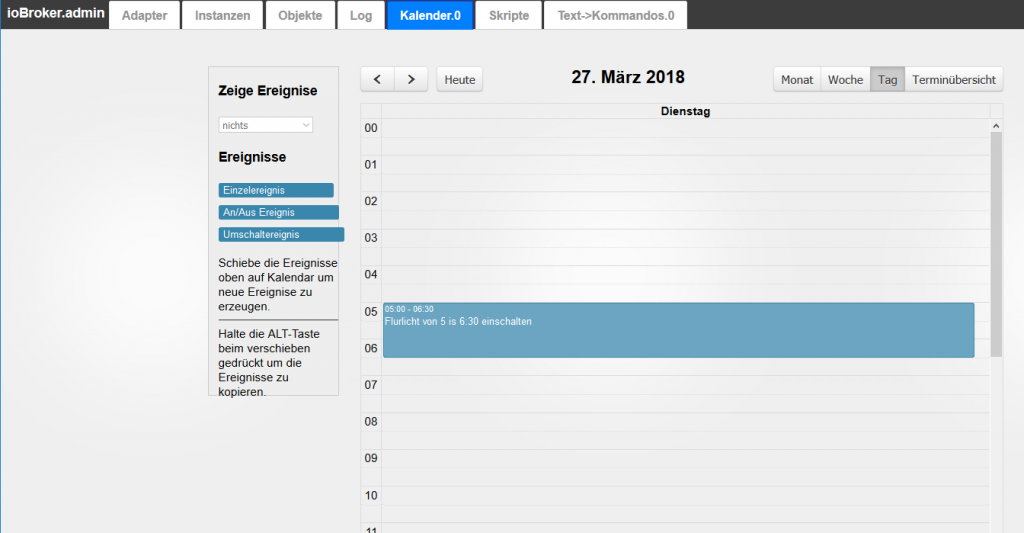Select the Kalender.0 tab

tap(430, 16)
